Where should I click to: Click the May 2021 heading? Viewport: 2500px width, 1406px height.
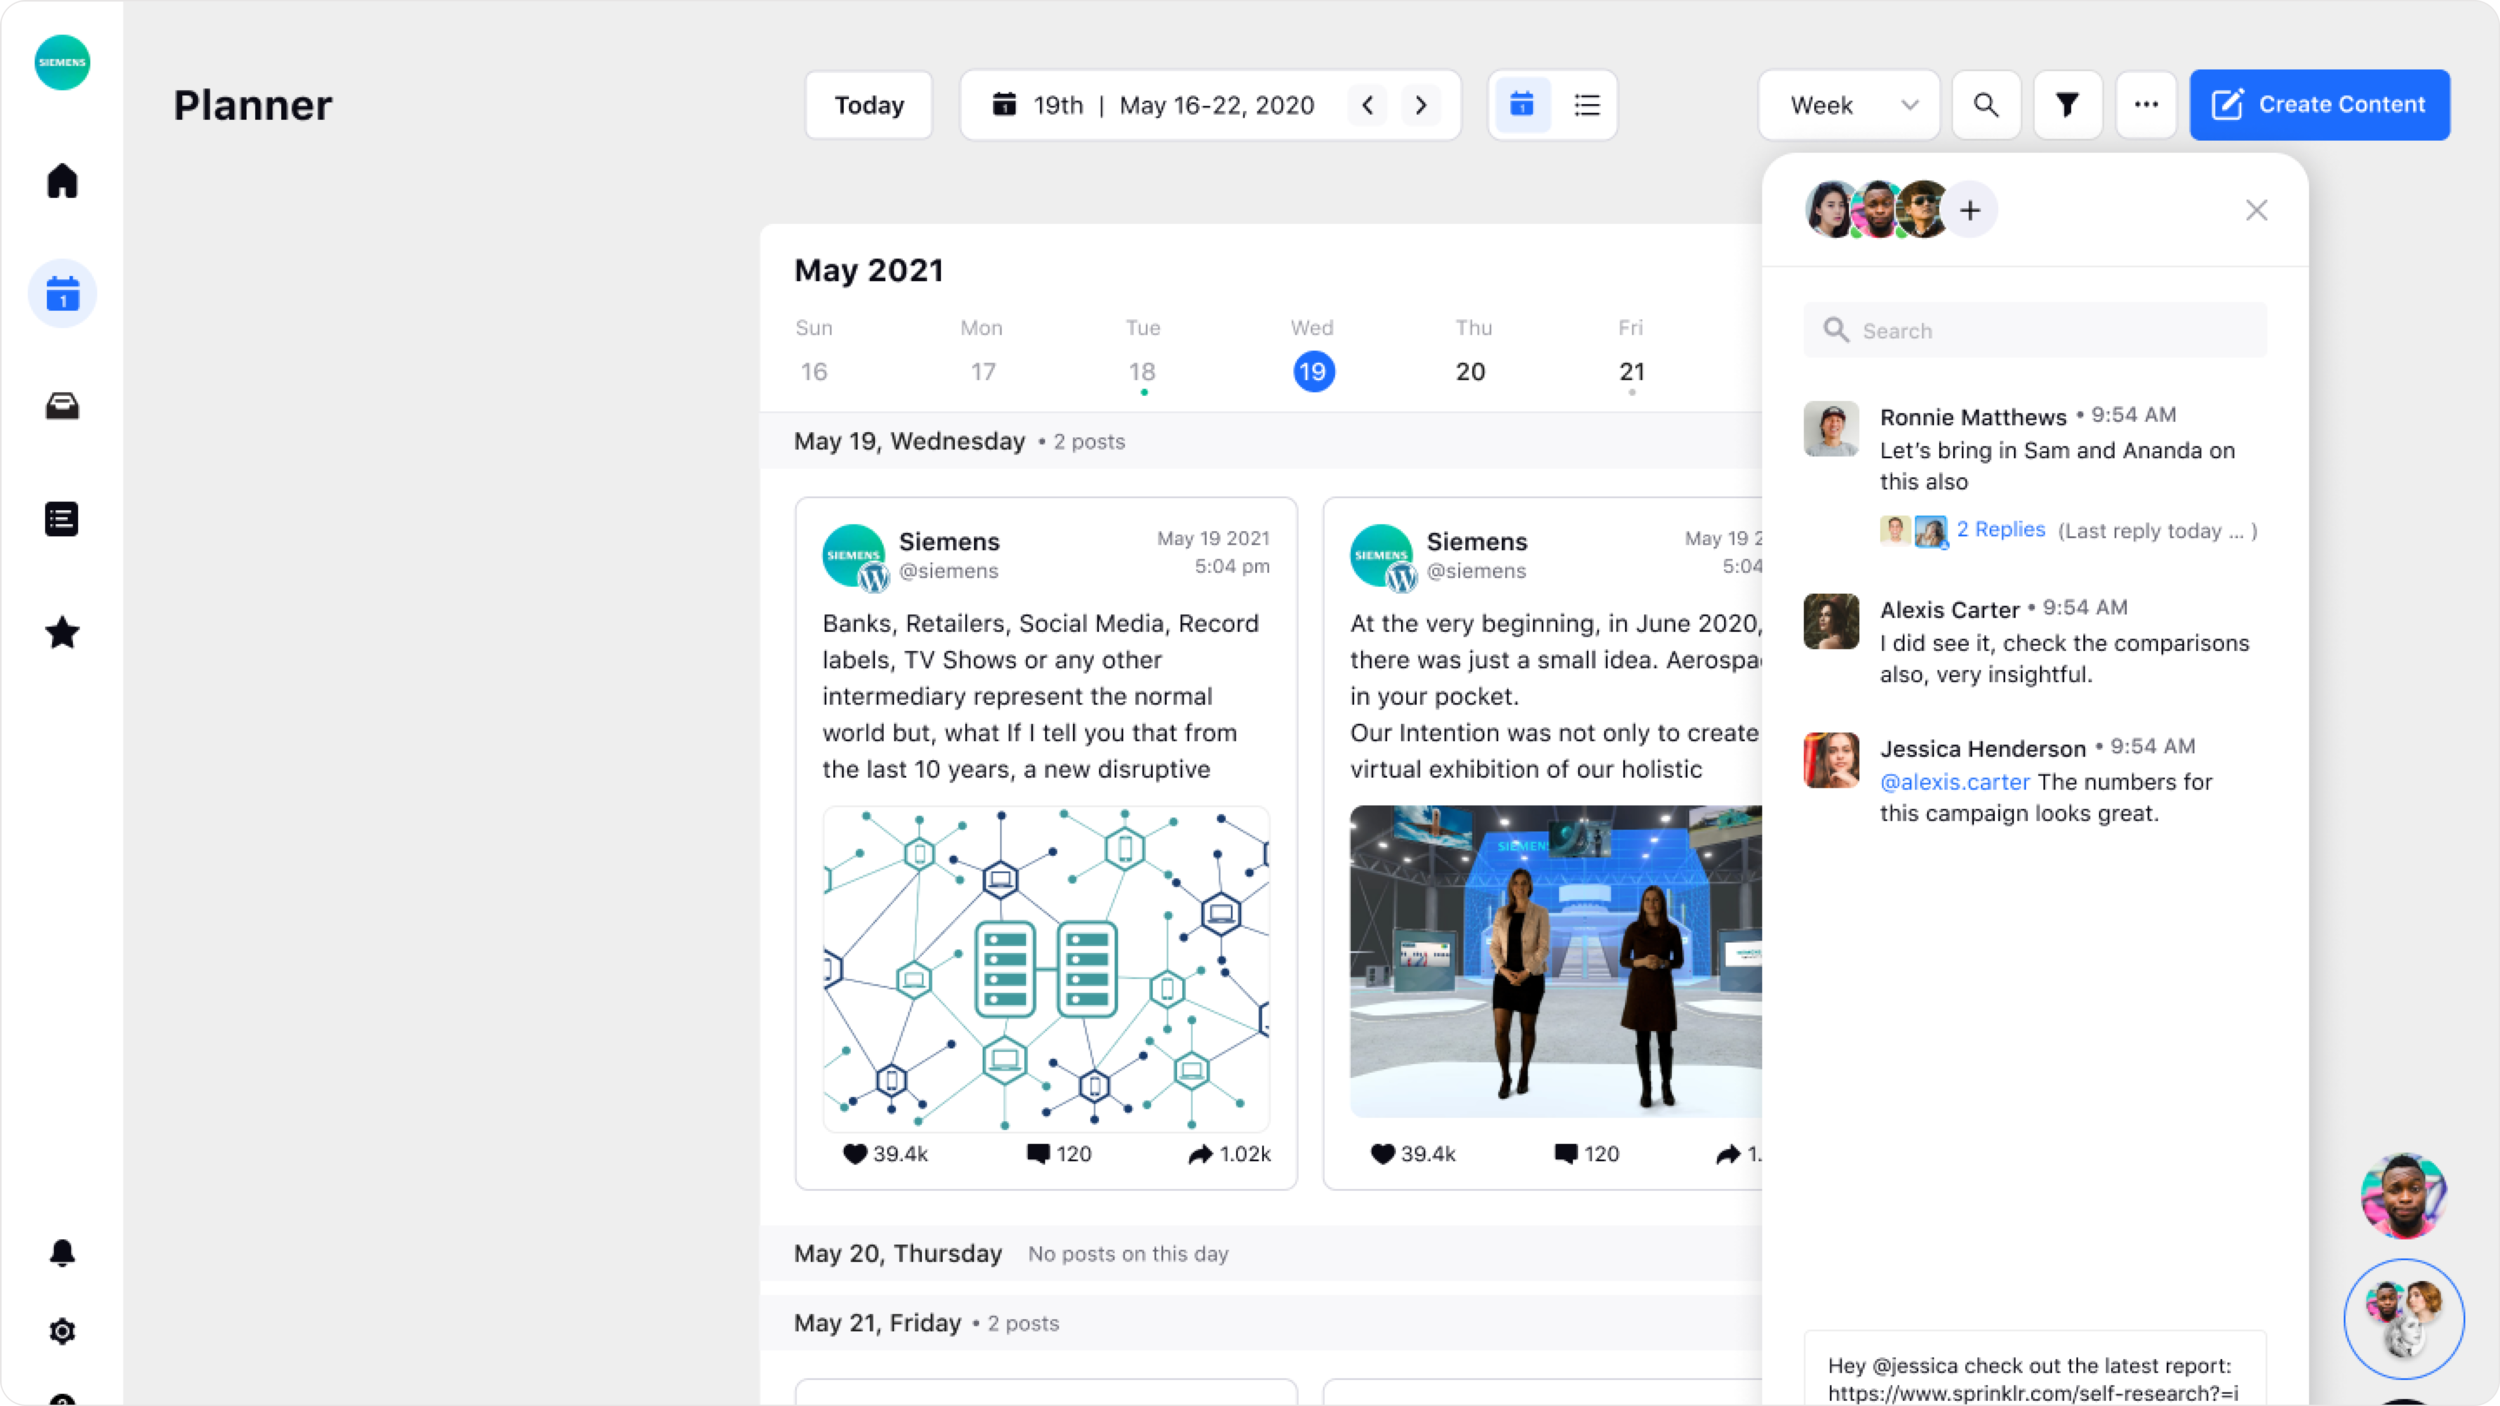[869, 270]
